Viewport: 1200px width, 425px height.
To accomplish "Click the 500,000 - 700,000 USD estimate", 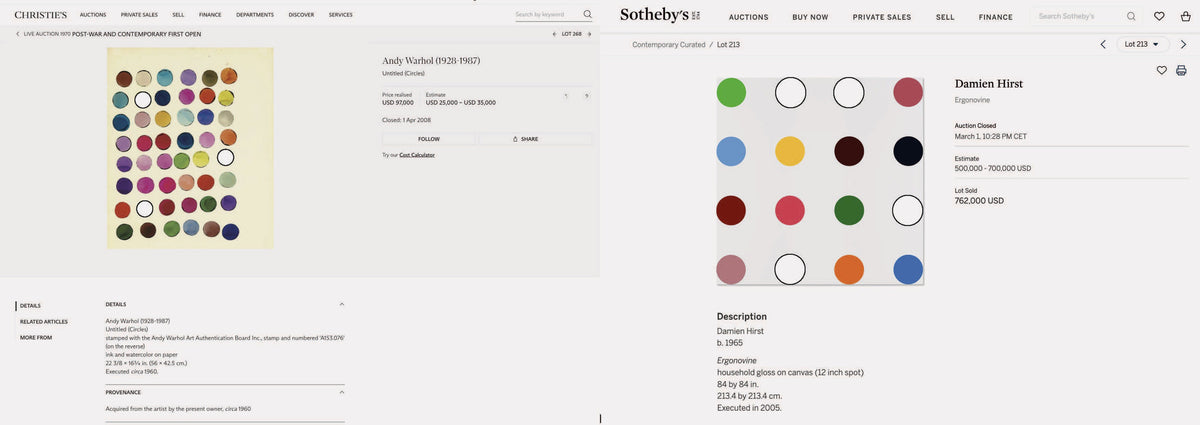I will point(993,169).
